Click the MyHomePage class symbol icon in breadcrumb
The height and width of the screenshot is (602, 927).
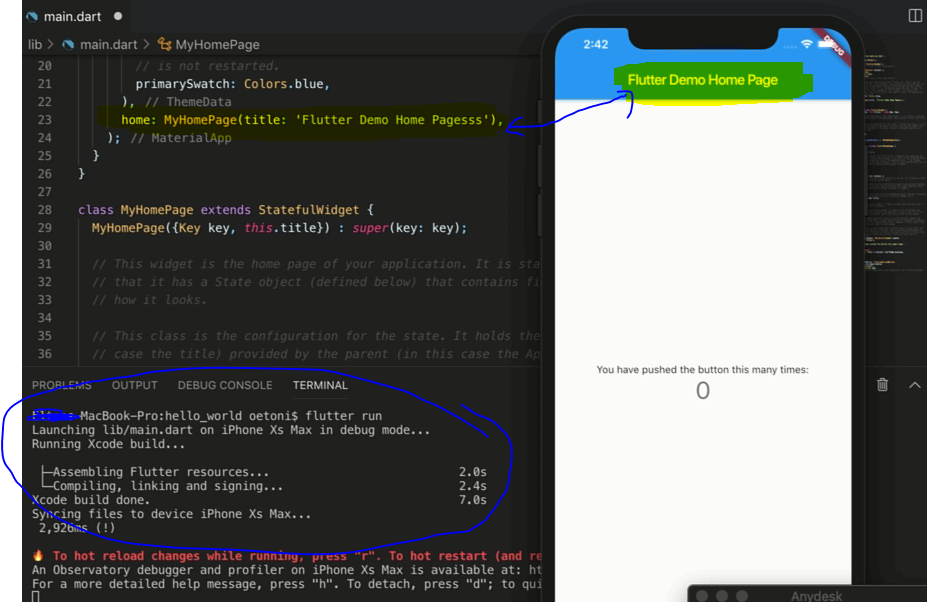(164, 44)
